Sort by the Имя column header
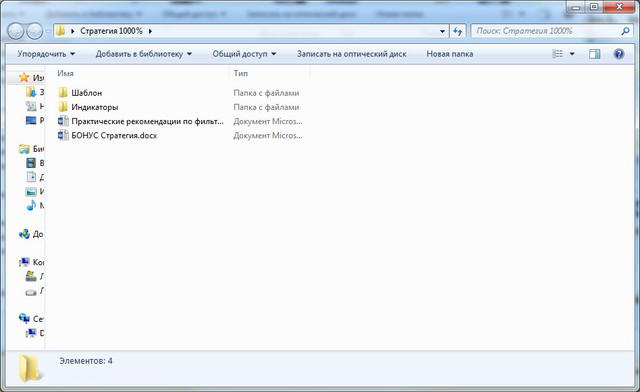Image resolution: width=640 pixels, height=392 pixels. coord(65,73)
